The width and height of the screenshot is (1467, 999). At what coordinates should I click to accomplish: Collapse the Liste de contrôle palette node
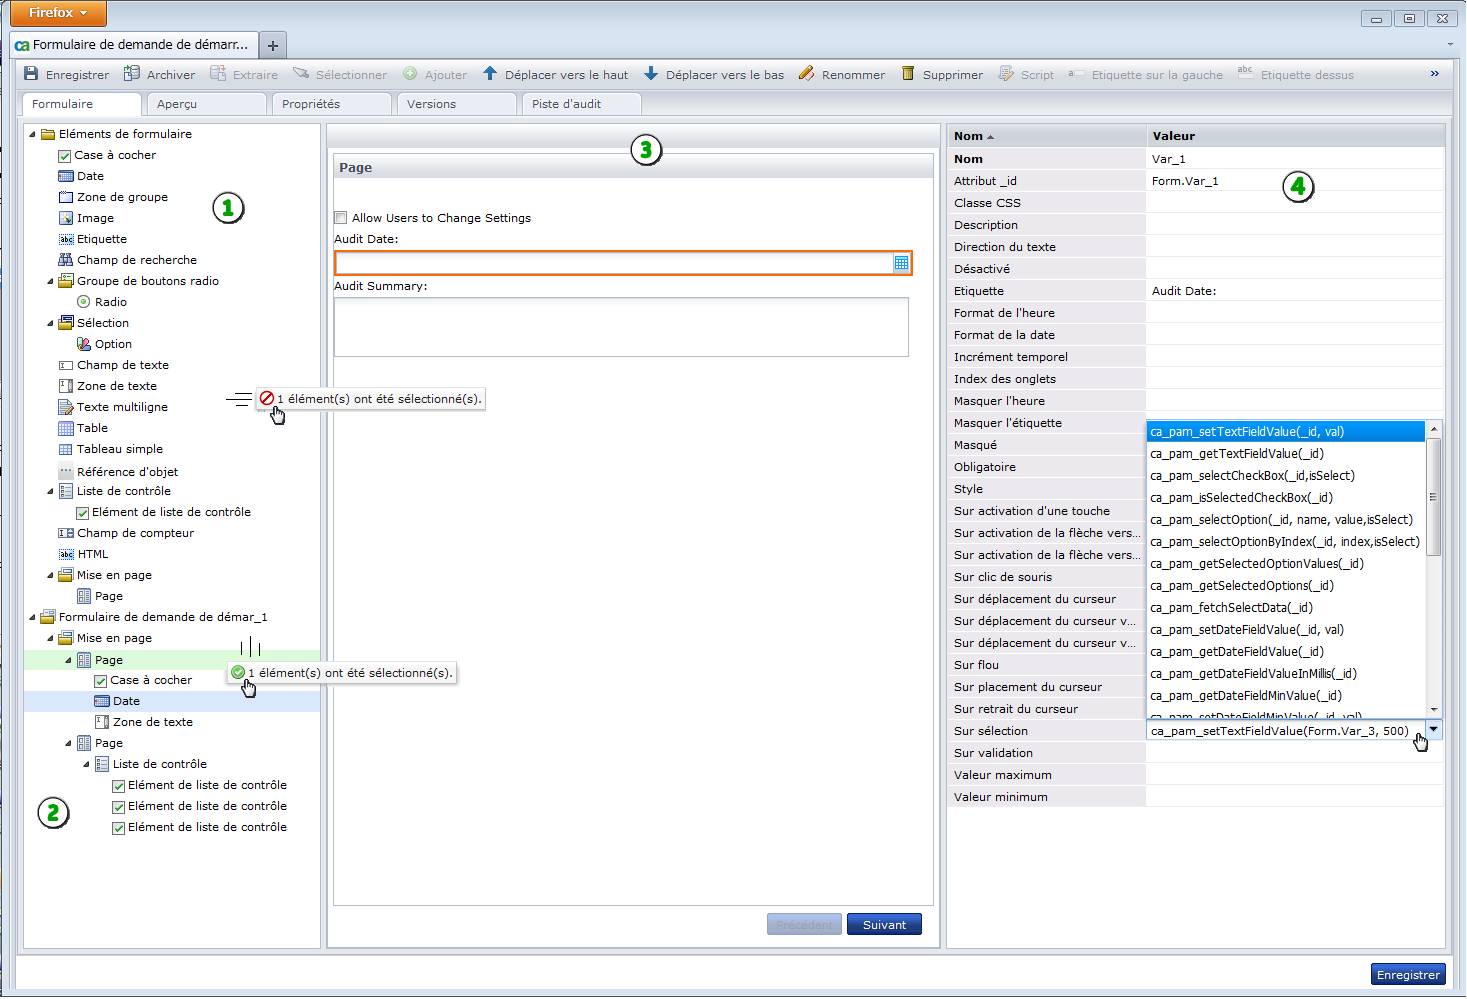coord(50,491)
